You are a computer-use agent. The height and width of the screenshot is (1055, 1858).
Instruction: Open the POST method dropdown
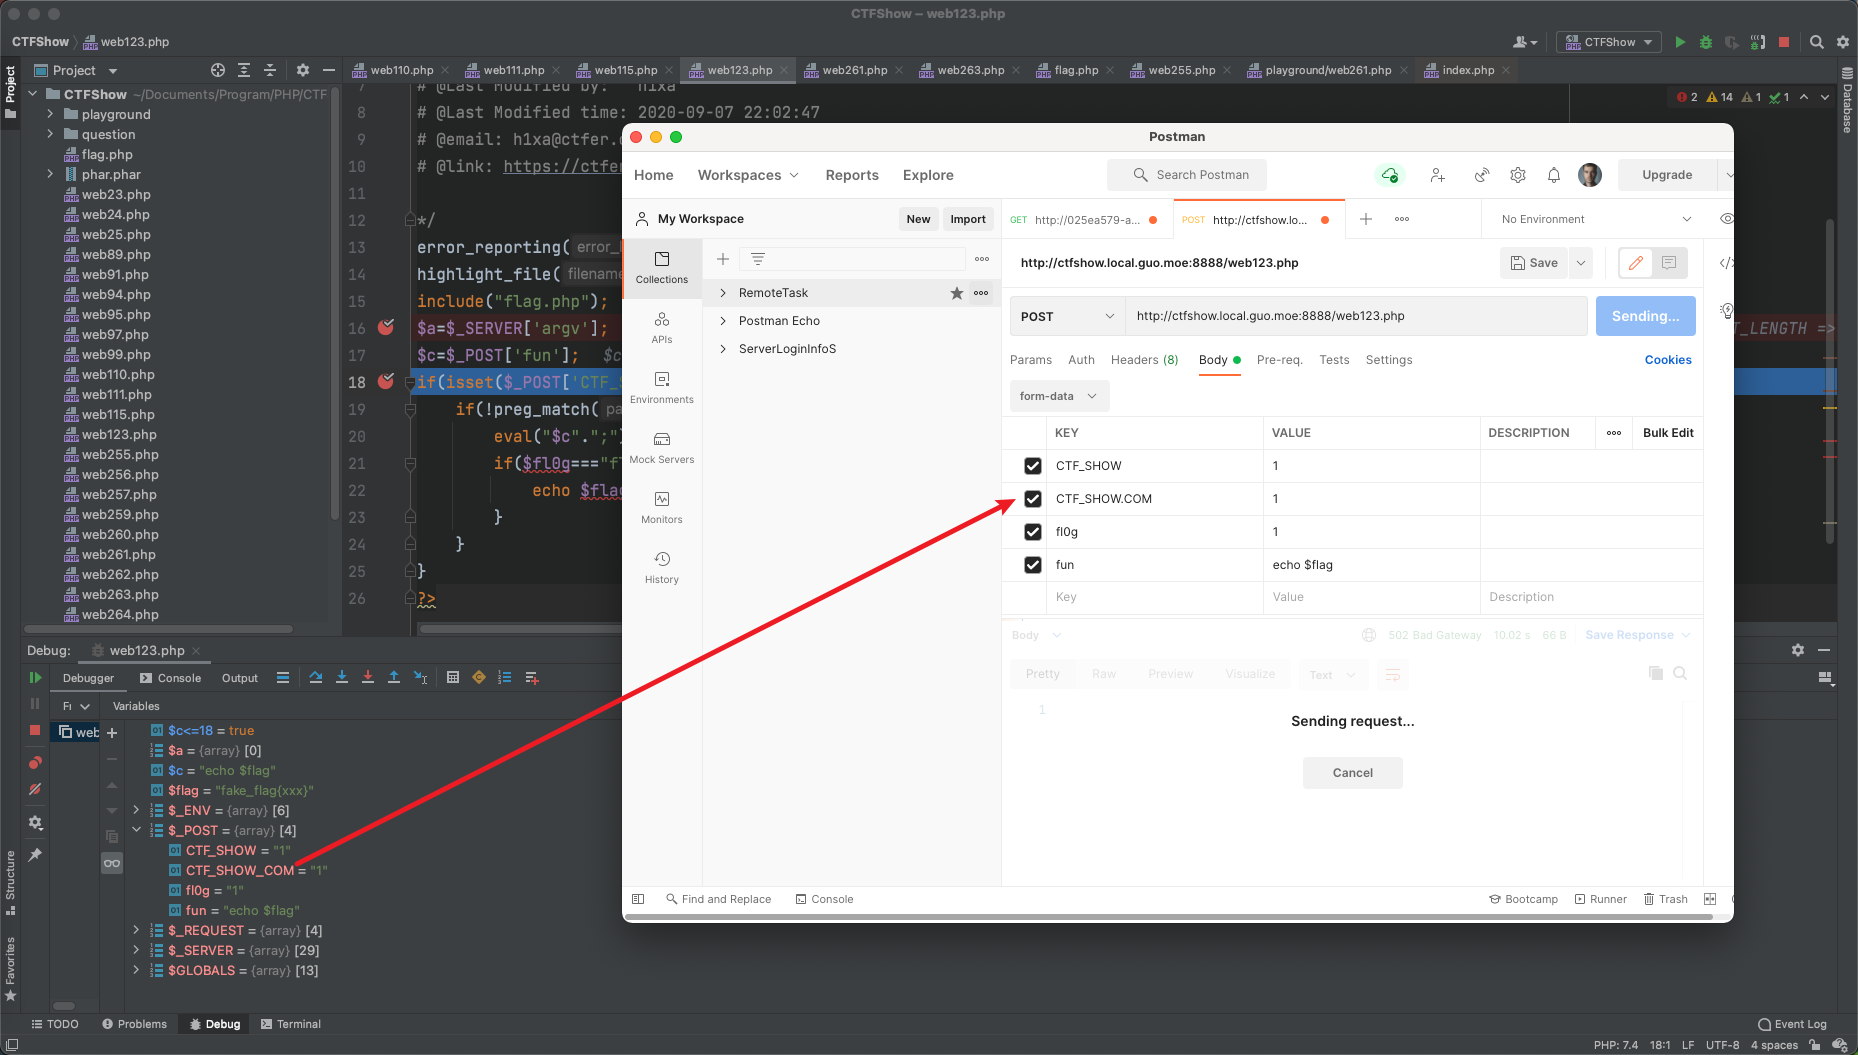(1066, 316)
